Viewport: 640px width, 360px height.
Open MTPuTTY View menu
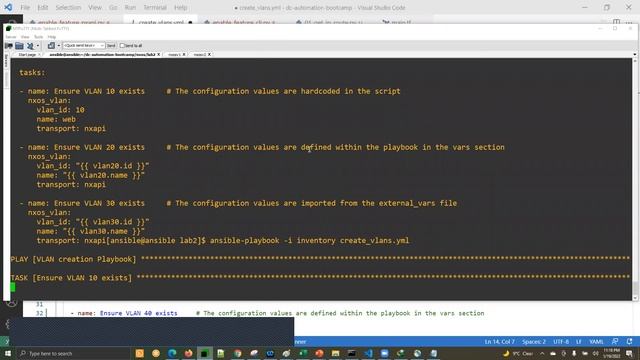tap(25, 37)
